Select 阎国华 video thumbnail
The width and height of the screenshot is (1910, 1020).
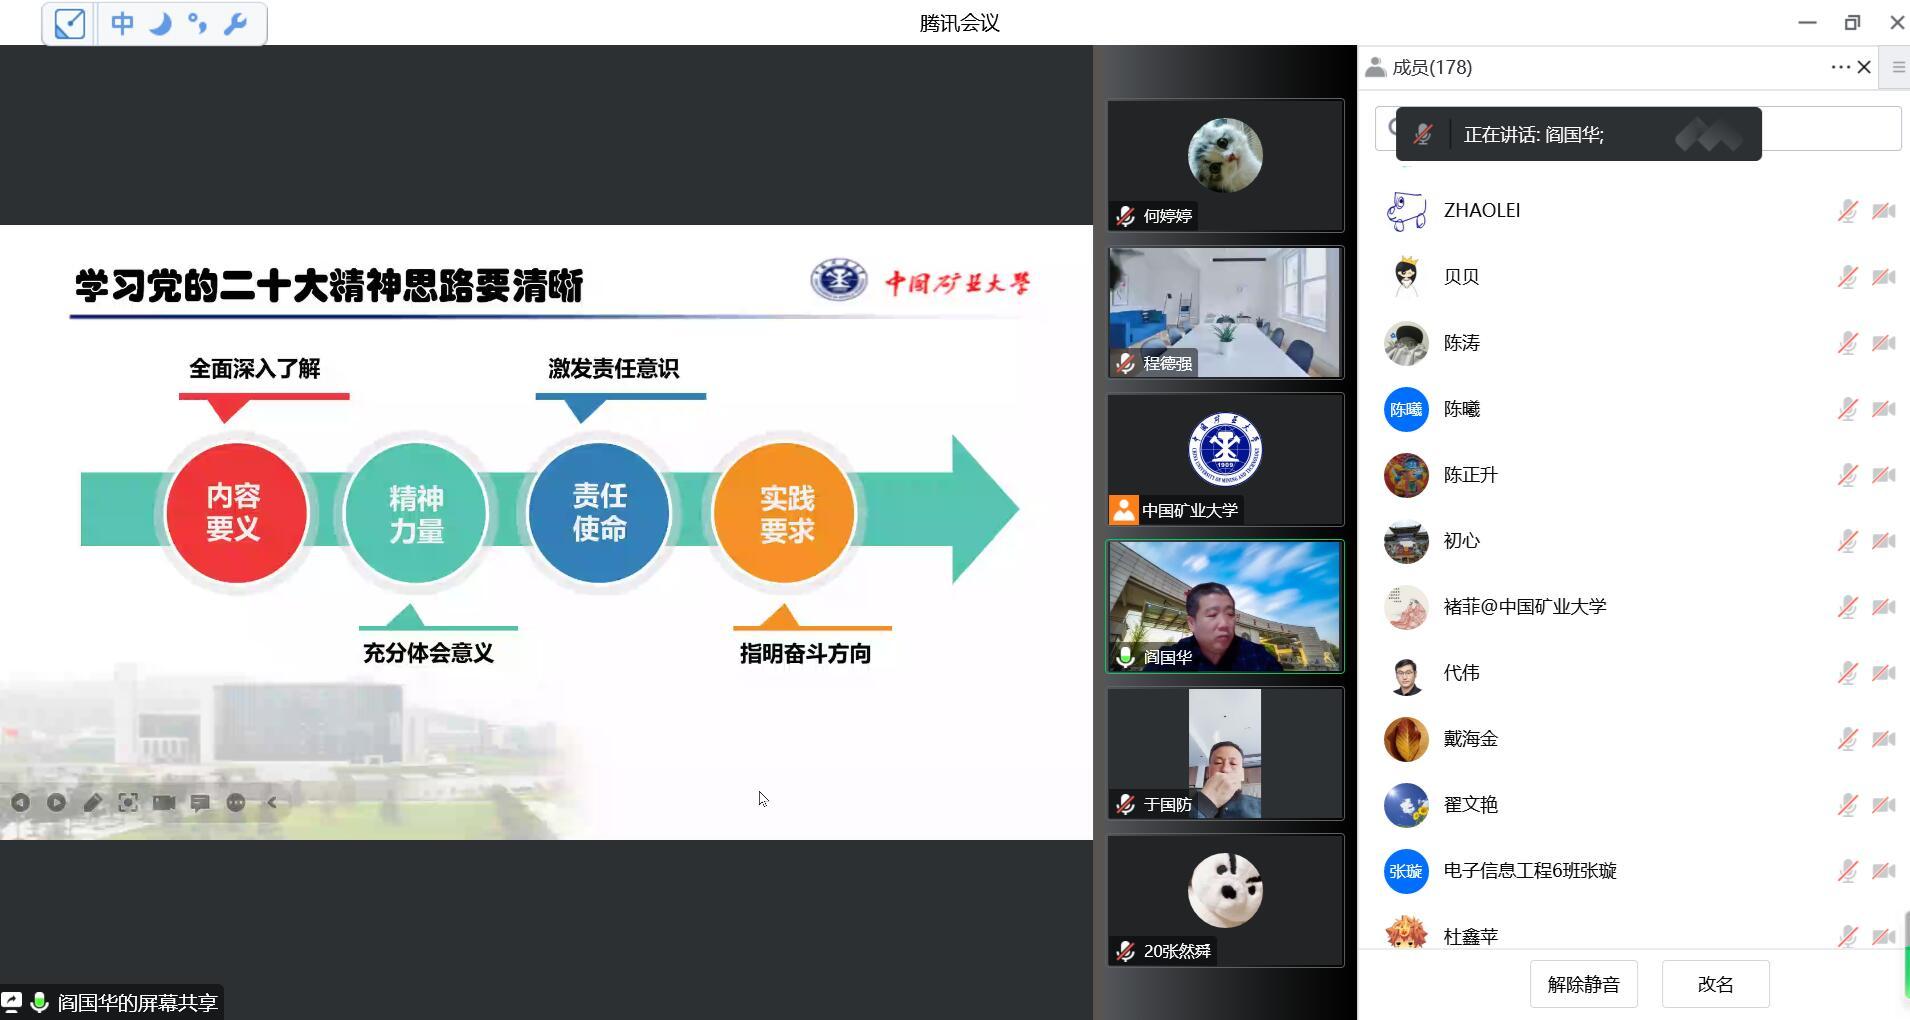point(1225,606)
